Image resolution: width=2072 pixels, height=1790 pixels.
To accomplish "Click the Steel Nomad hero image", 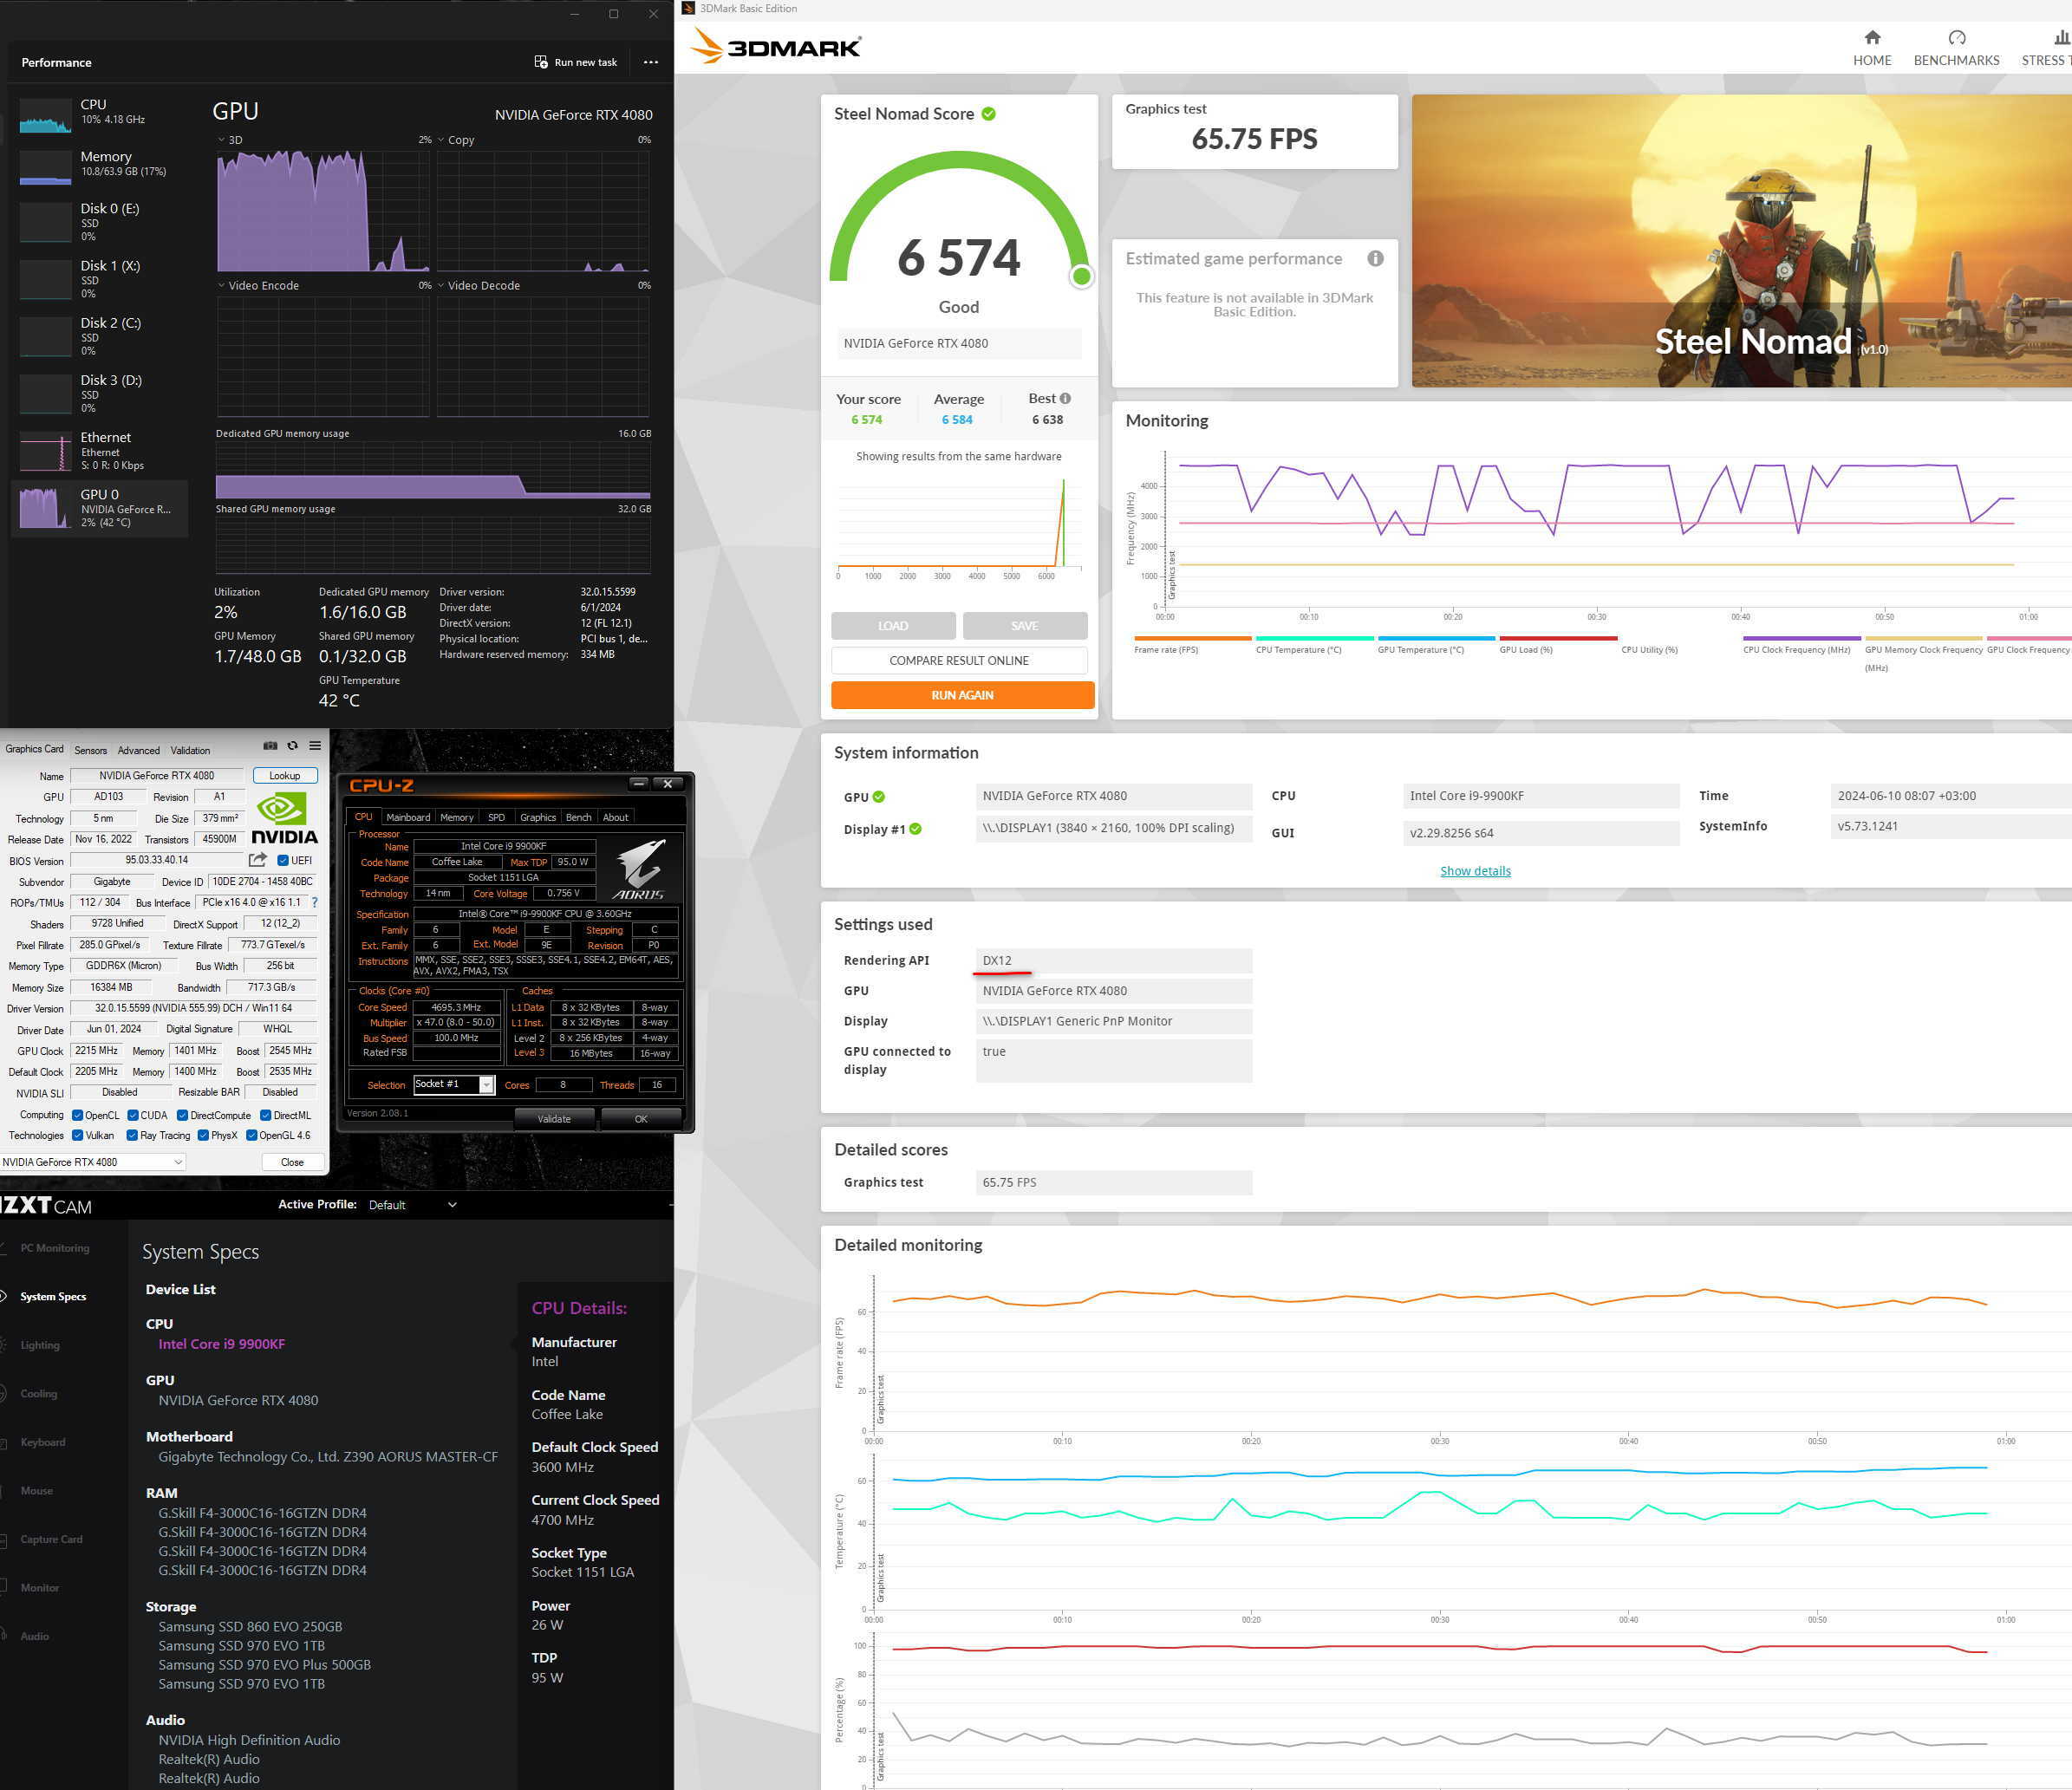I will click(1741, 241).
